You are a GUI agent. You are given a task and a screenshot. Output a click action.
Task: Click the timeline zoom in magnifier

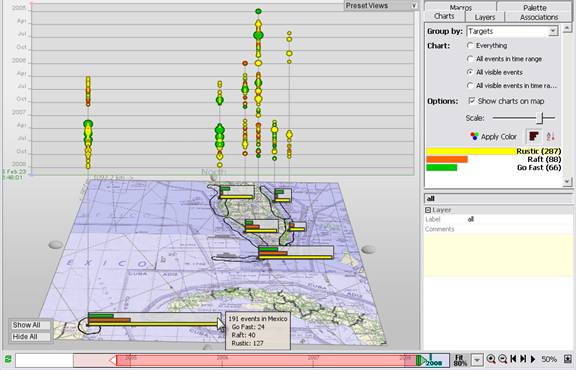click(x=490, y=359)
